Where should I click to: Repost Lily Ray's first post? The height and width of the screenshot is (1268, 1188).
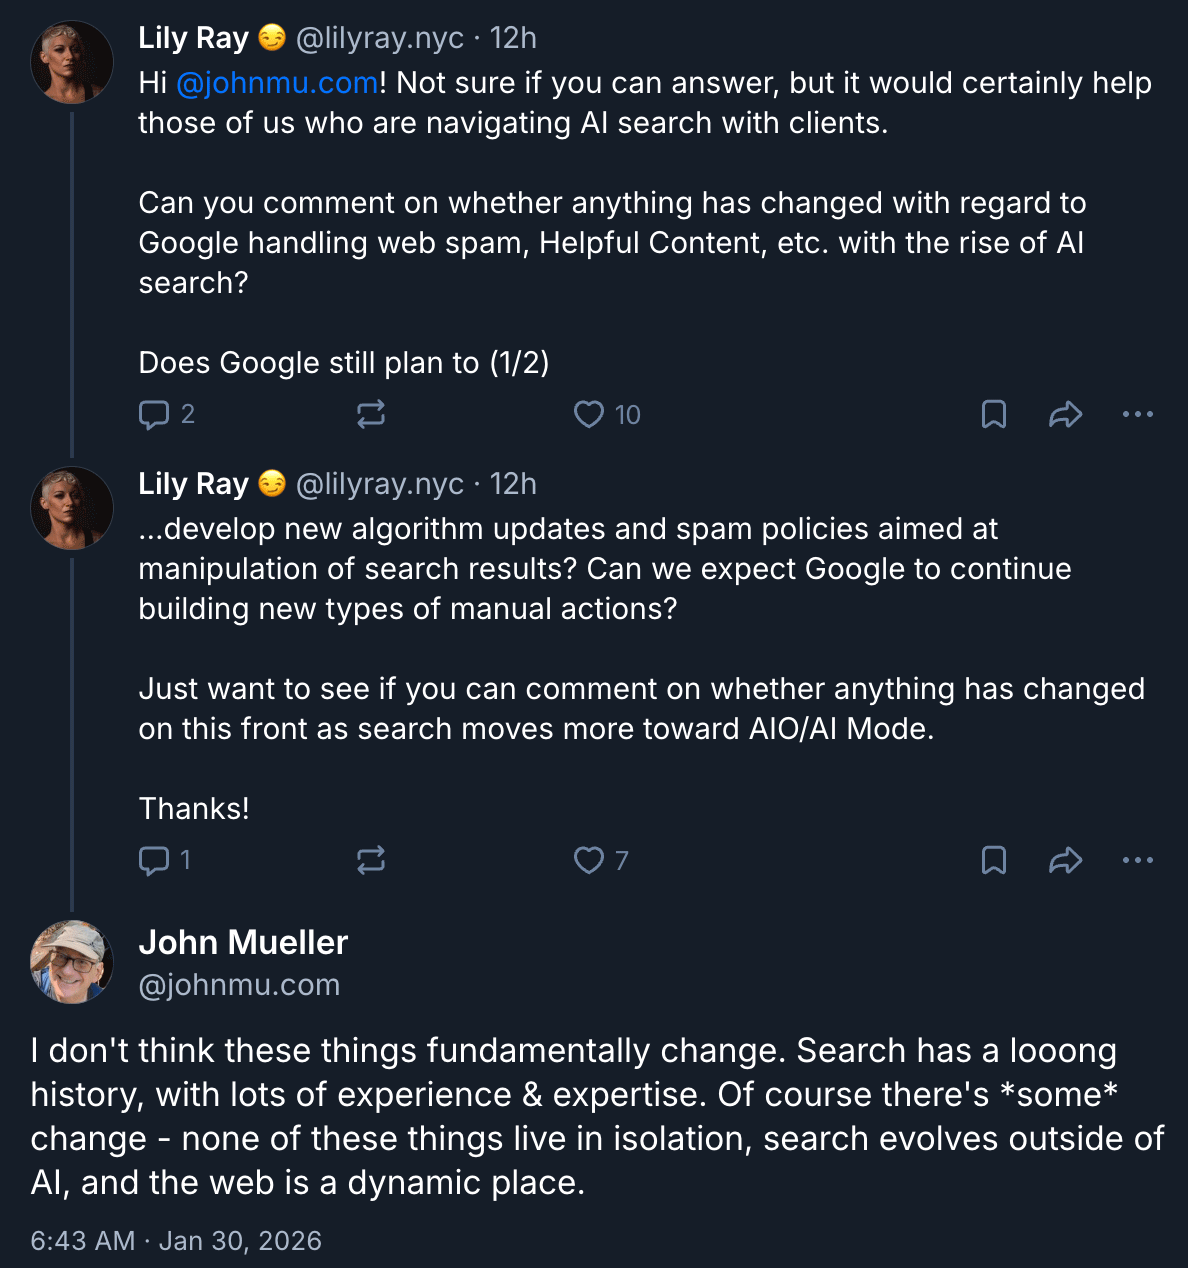pyautogui.click(x=371, y=415)
